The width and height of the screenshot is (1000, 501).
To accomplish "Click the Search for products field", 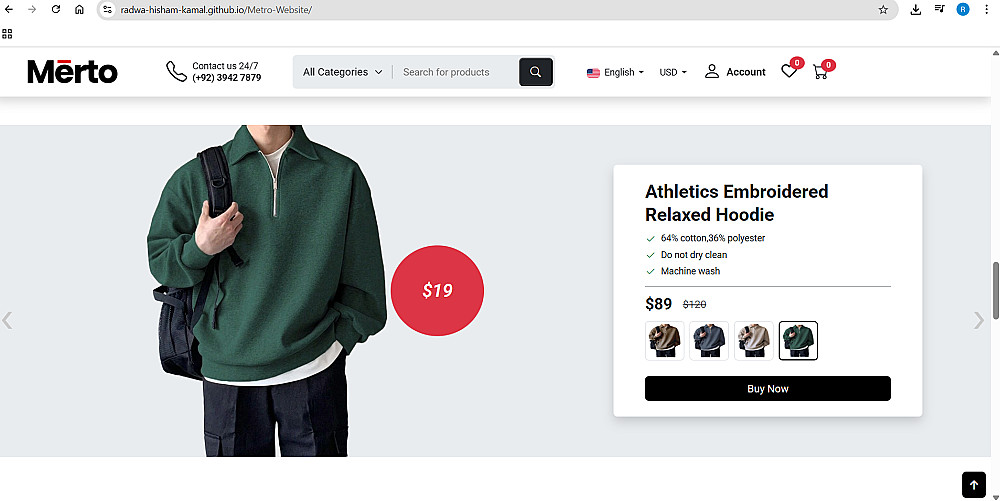I will 455,72.
